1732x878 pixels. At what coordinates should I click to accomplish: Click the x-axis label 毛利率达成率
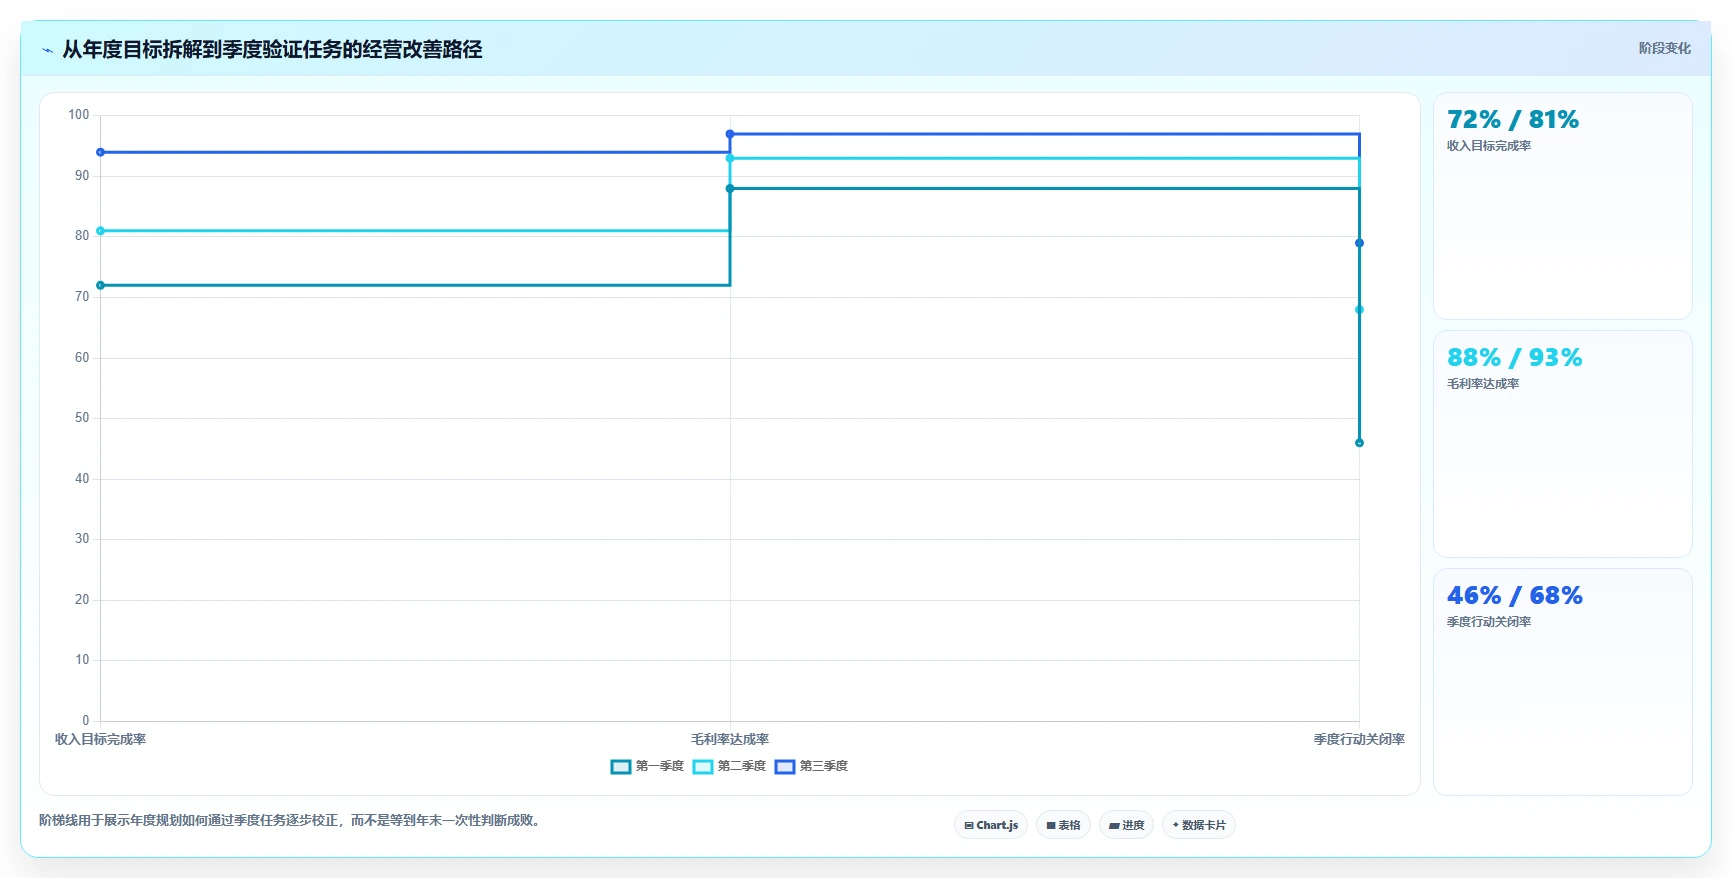pyautogui.click(x=730, y=739)
